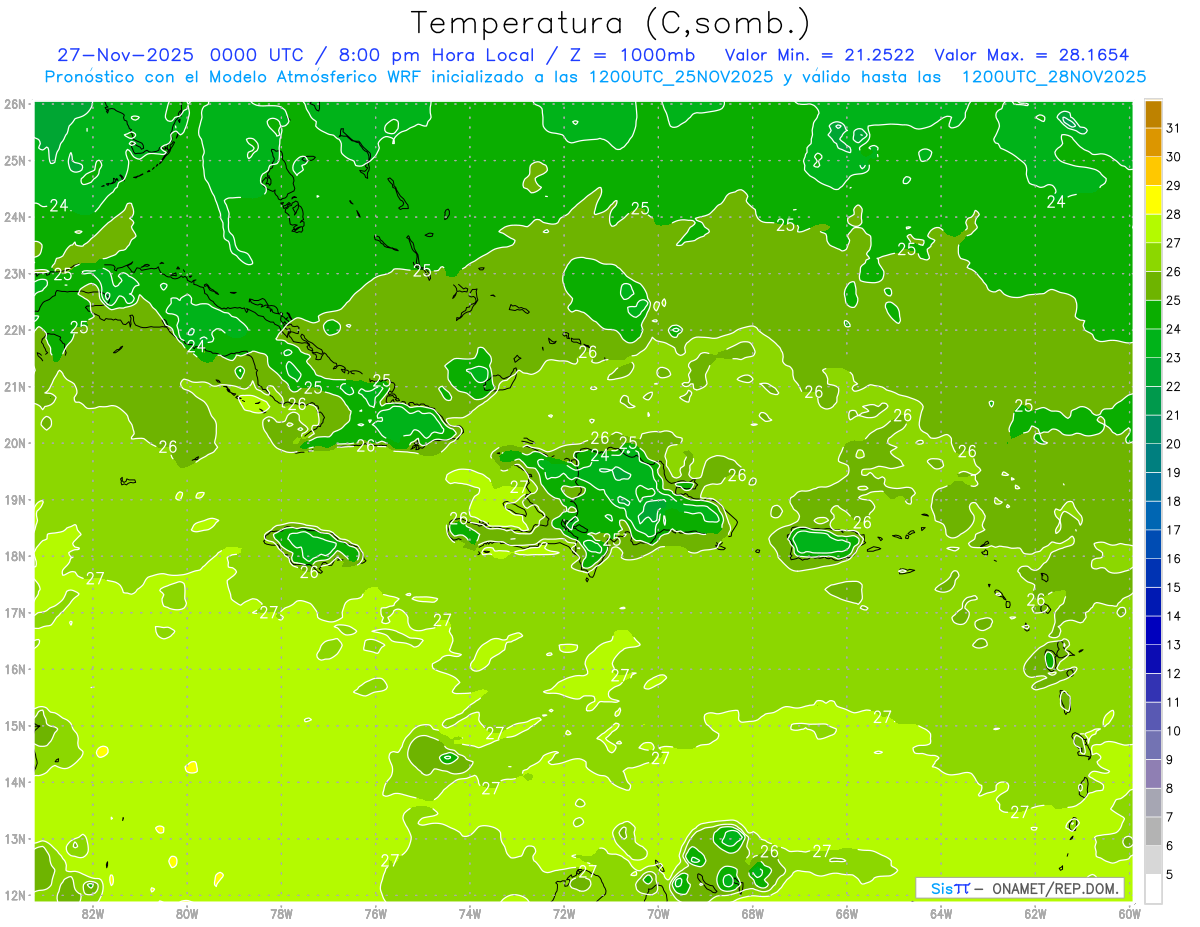Image resolution: width=1200 pixels, height=927 pixels.
Task: Click the 19N latitude axis label
Action: [15, 499]
